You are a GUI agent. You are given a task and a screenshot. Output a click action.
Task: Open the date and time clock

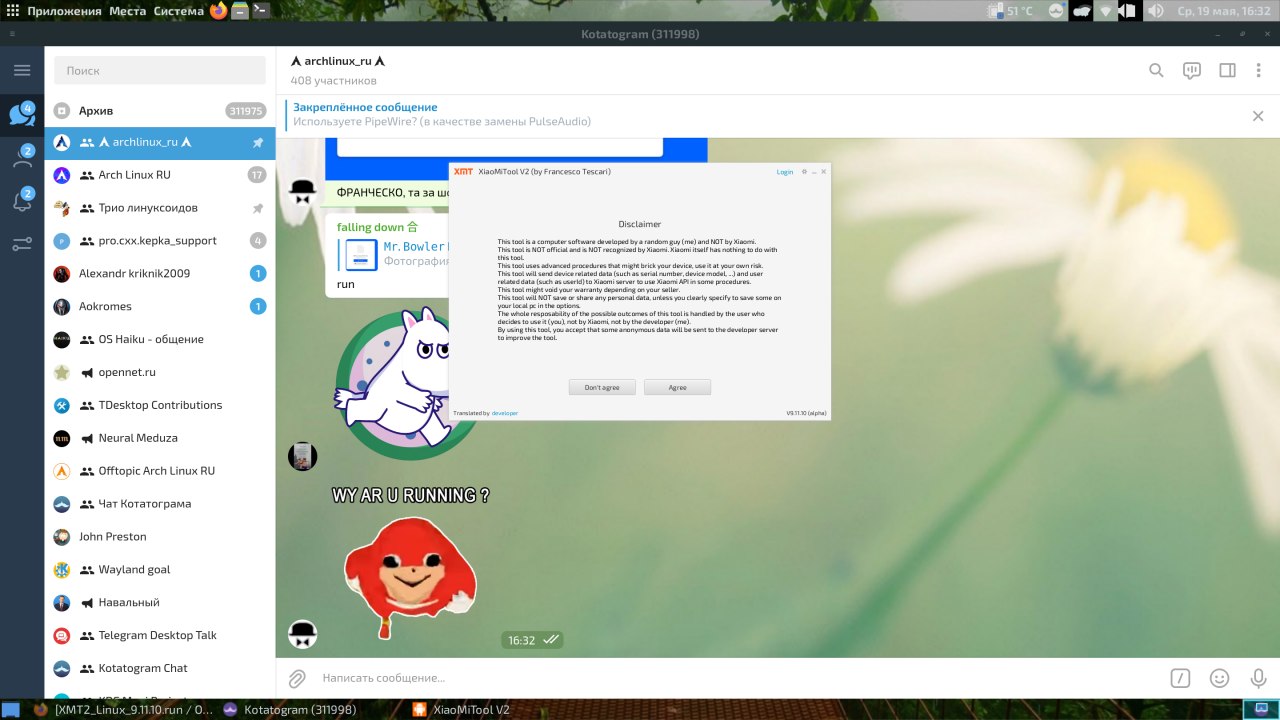click(x=1222, y=11)
